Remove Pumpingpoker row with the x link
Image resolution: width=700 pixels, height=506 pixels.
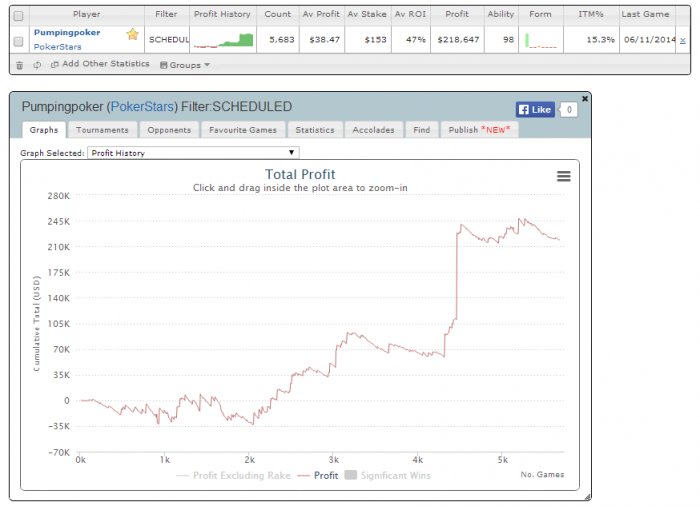point(683,41)
